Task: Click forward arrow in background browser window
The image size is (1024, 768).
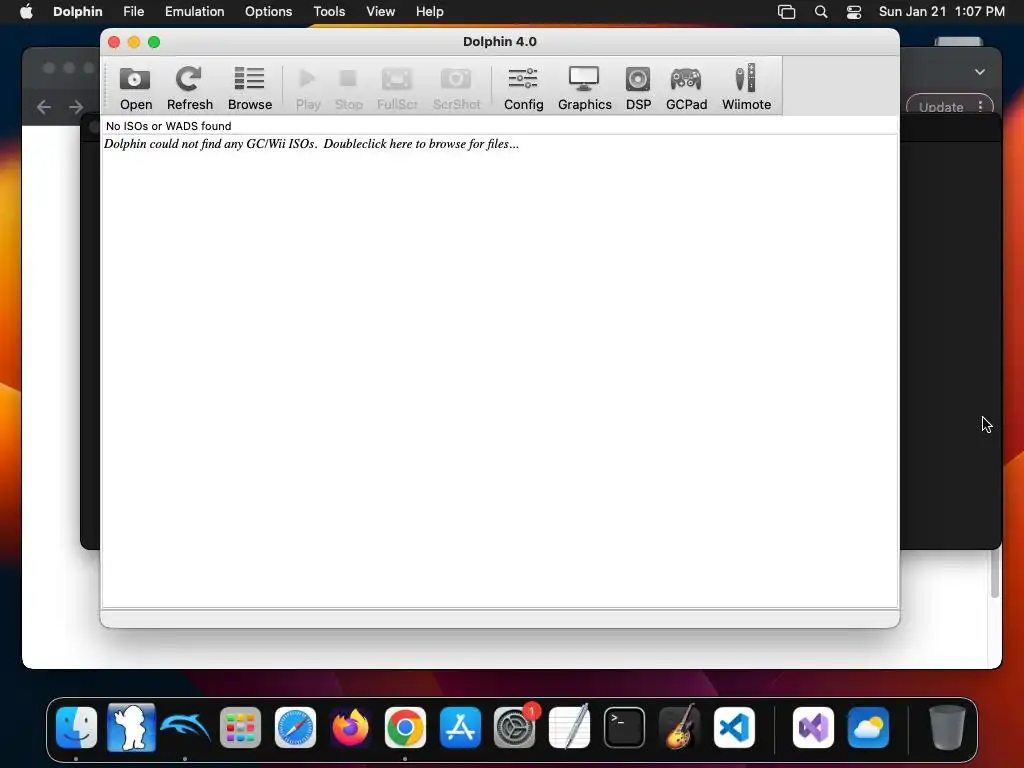Action: (76, 107)
